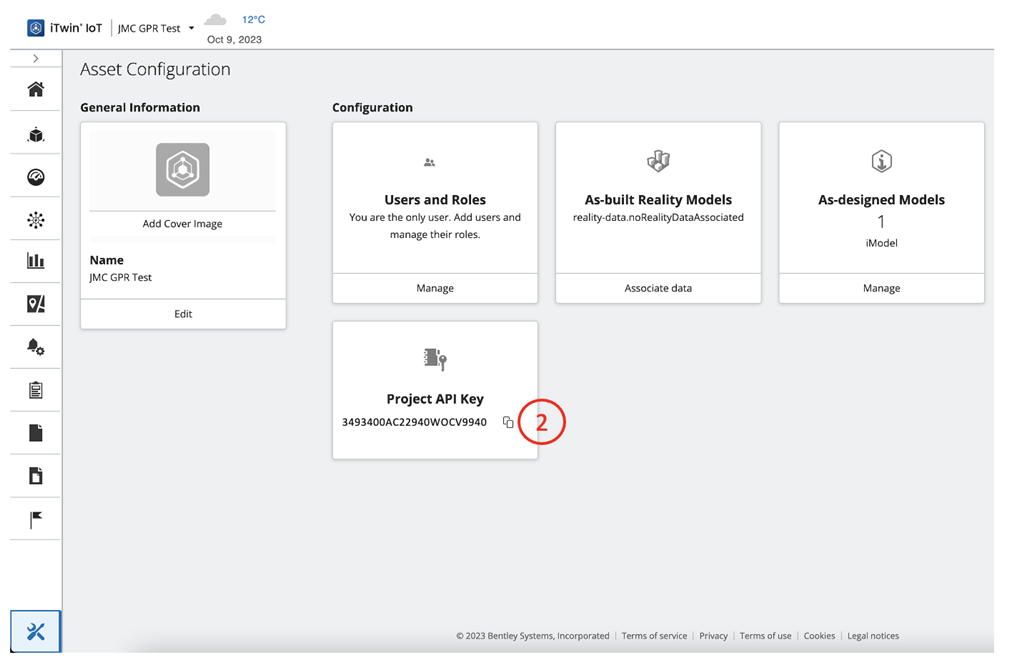Open the JMC GPR Test asset dropdown
This screenshot has height=667, width=1009.
coord(155,27)
